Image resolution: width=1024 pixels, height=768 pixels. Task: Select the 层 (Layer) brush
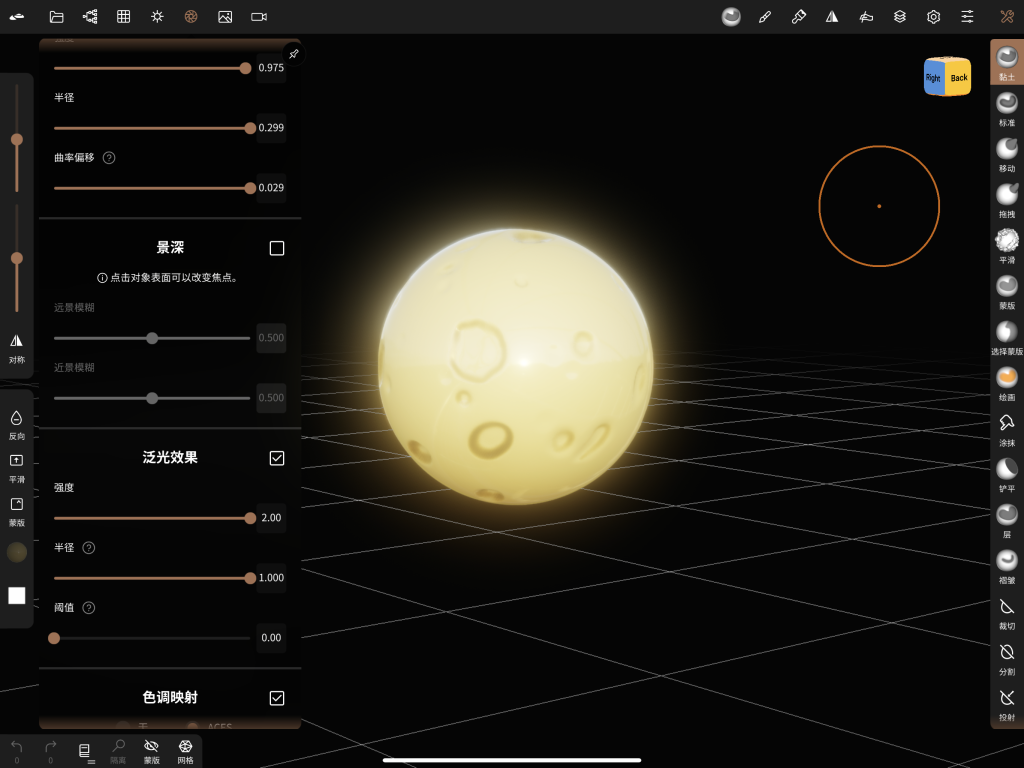pos(1006,520)
